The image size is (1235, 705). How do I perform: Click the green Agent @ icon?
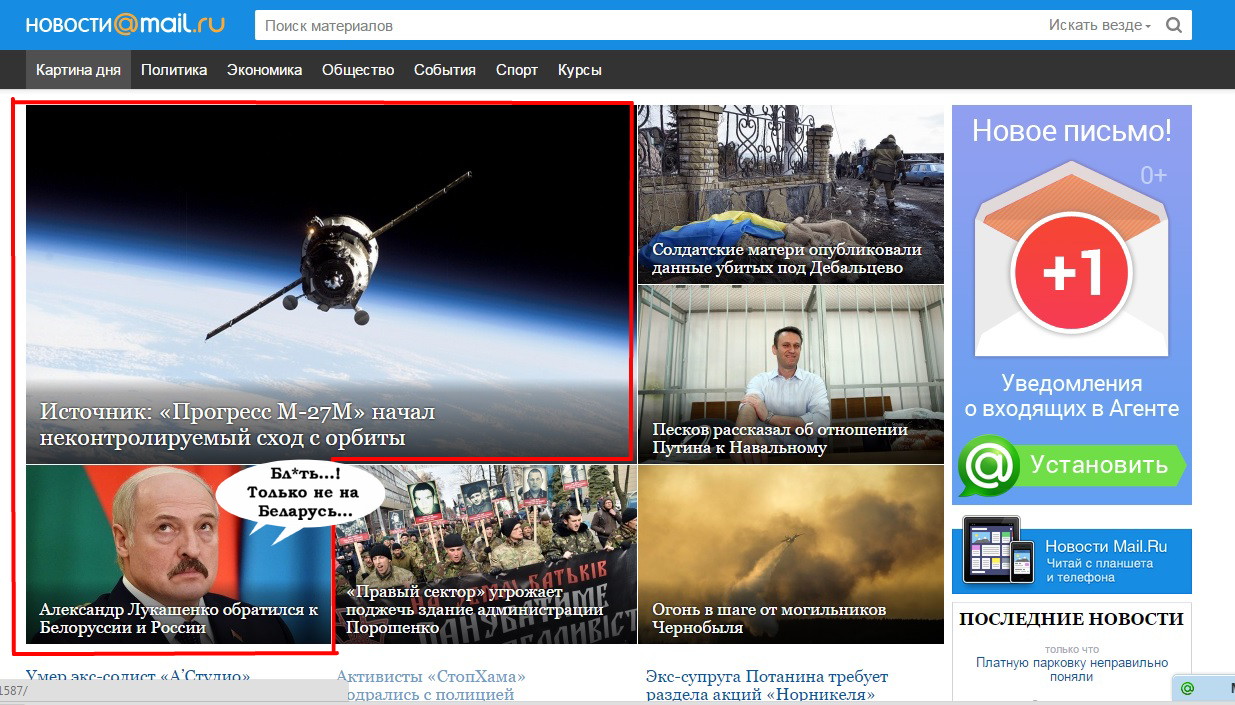[x=989, y=465]
